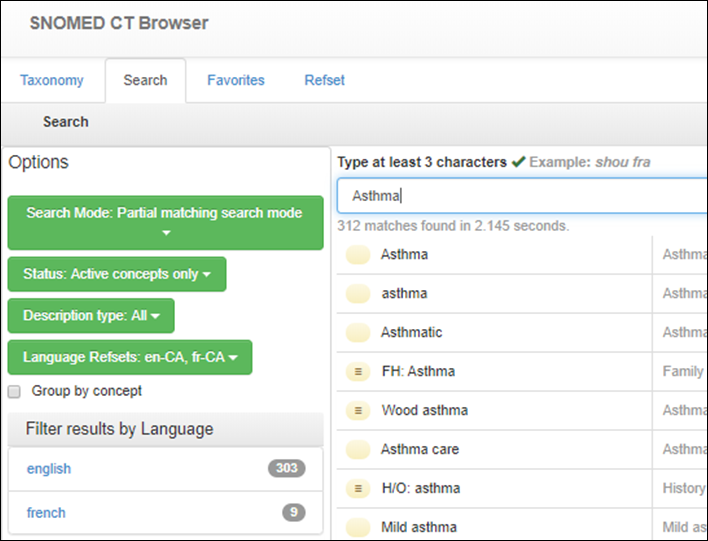Open the Taxonomy tab
Viewport: 708px width, 541px height.
[x=52, y=80]
